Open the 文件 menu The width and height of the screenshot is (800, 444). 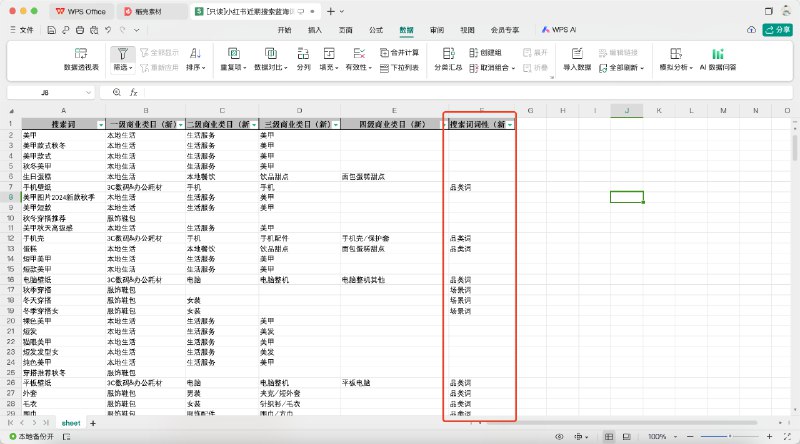[x=21, y=30]
